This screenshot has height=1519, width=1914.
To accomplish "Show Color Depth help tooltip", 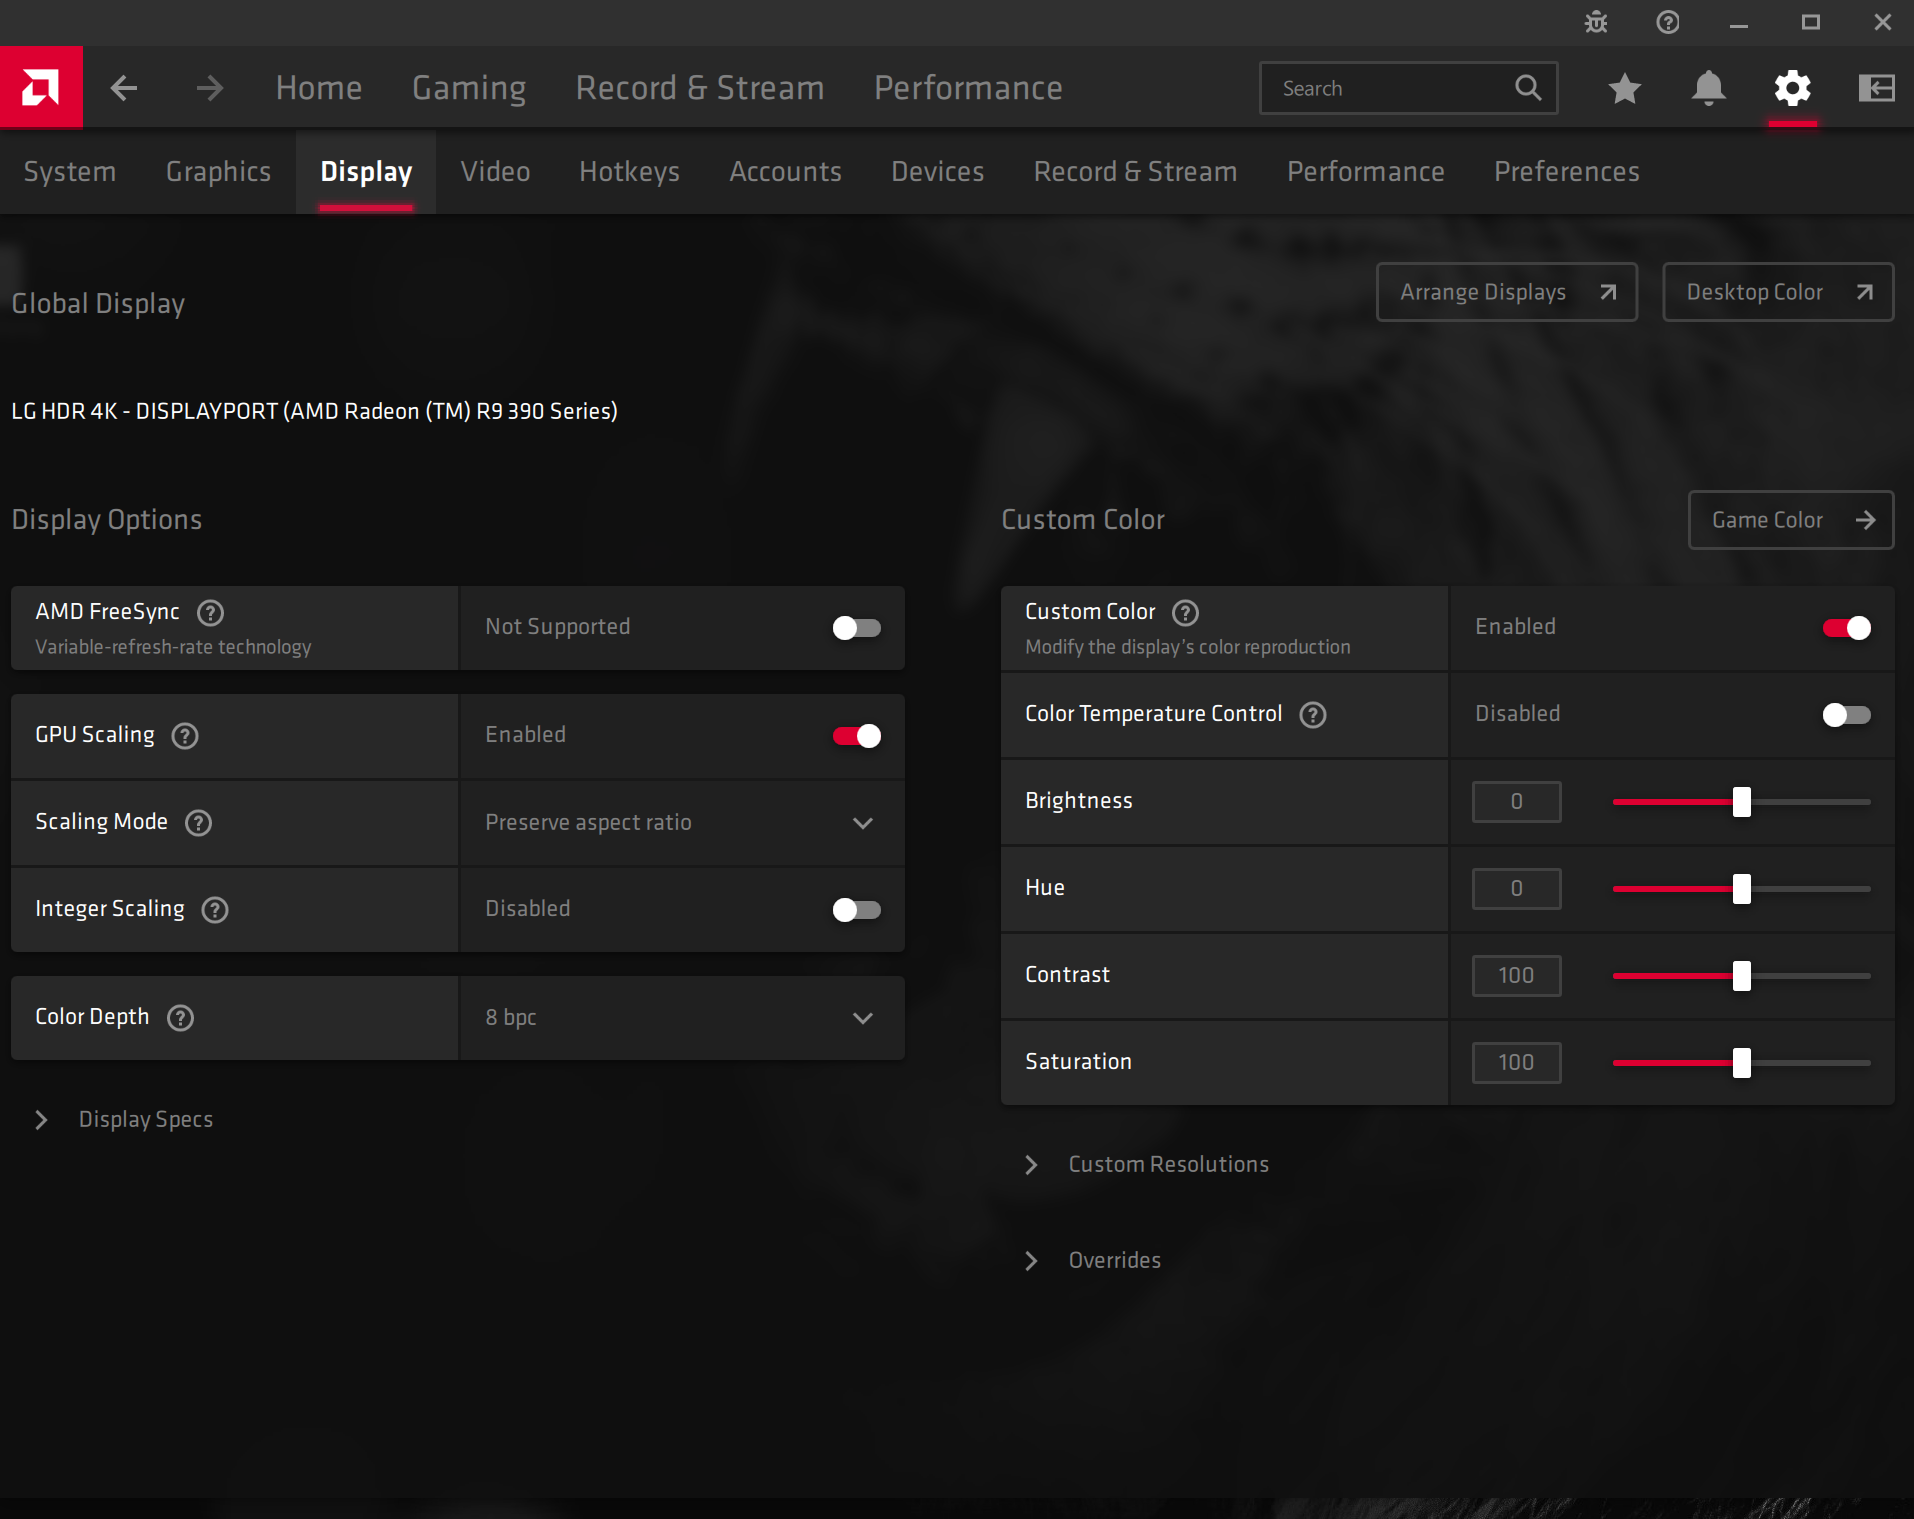I will [x=180, y=1018].
